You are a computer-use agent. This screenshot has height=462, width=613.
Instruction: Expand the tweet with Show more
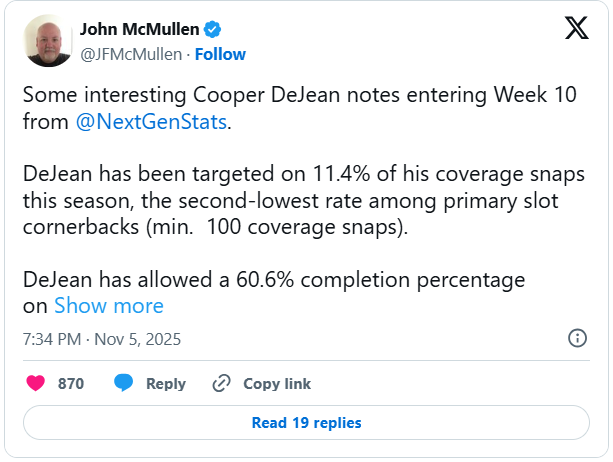pos(108,305)
